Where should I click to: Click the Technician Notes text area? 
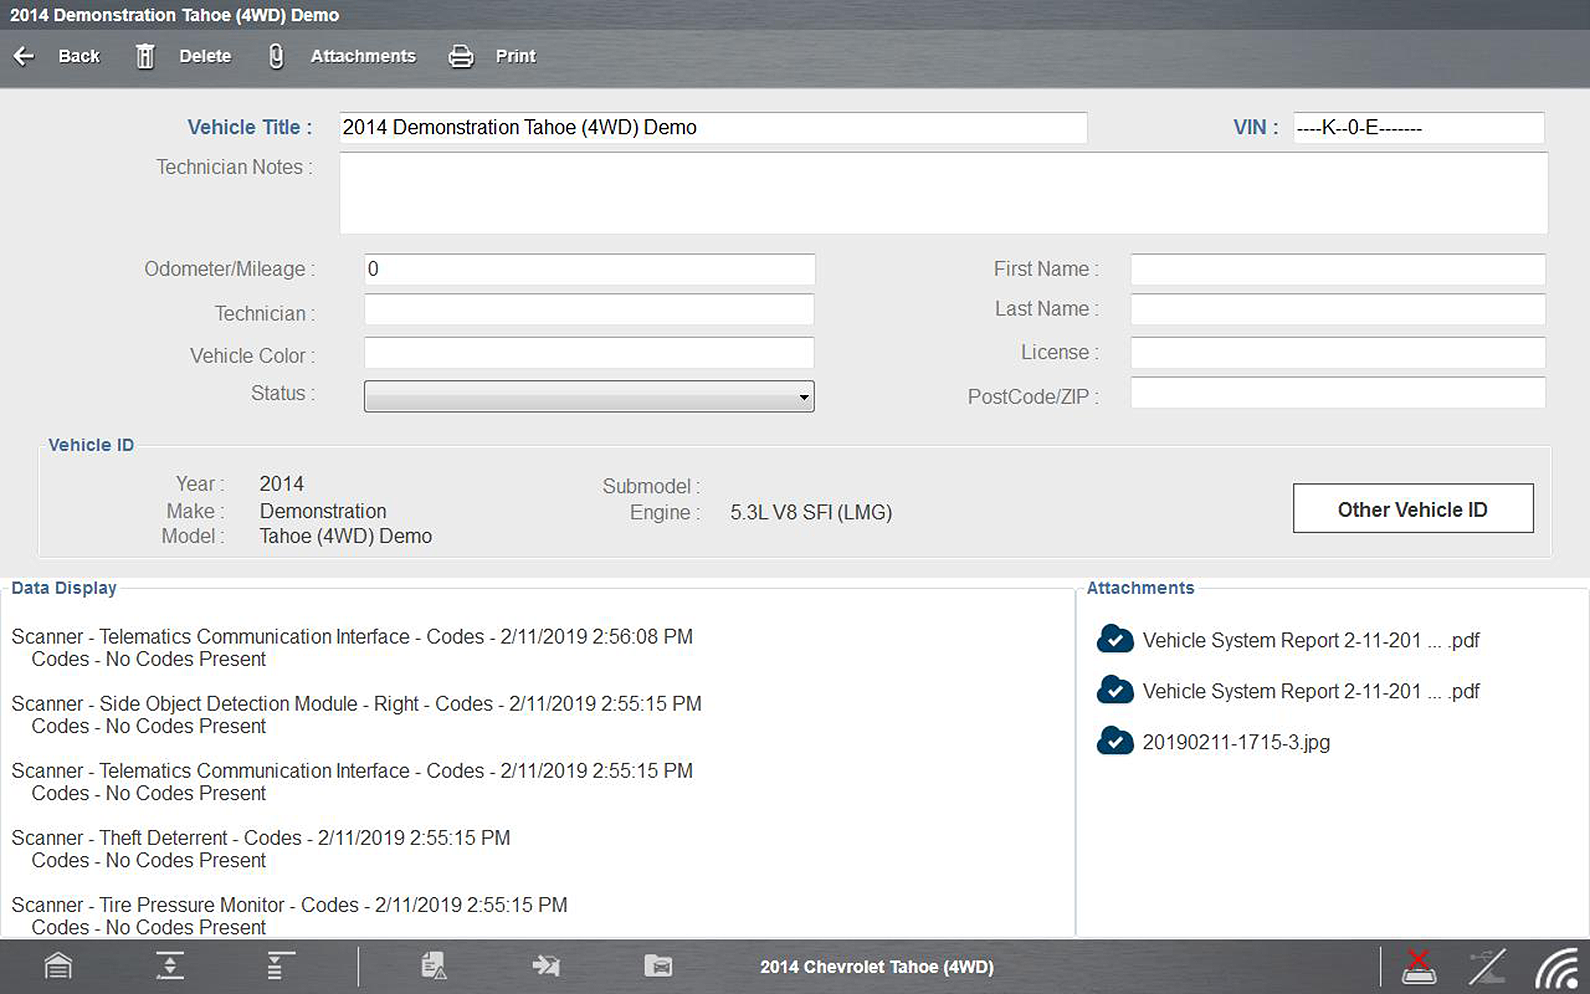click(943, 194)
